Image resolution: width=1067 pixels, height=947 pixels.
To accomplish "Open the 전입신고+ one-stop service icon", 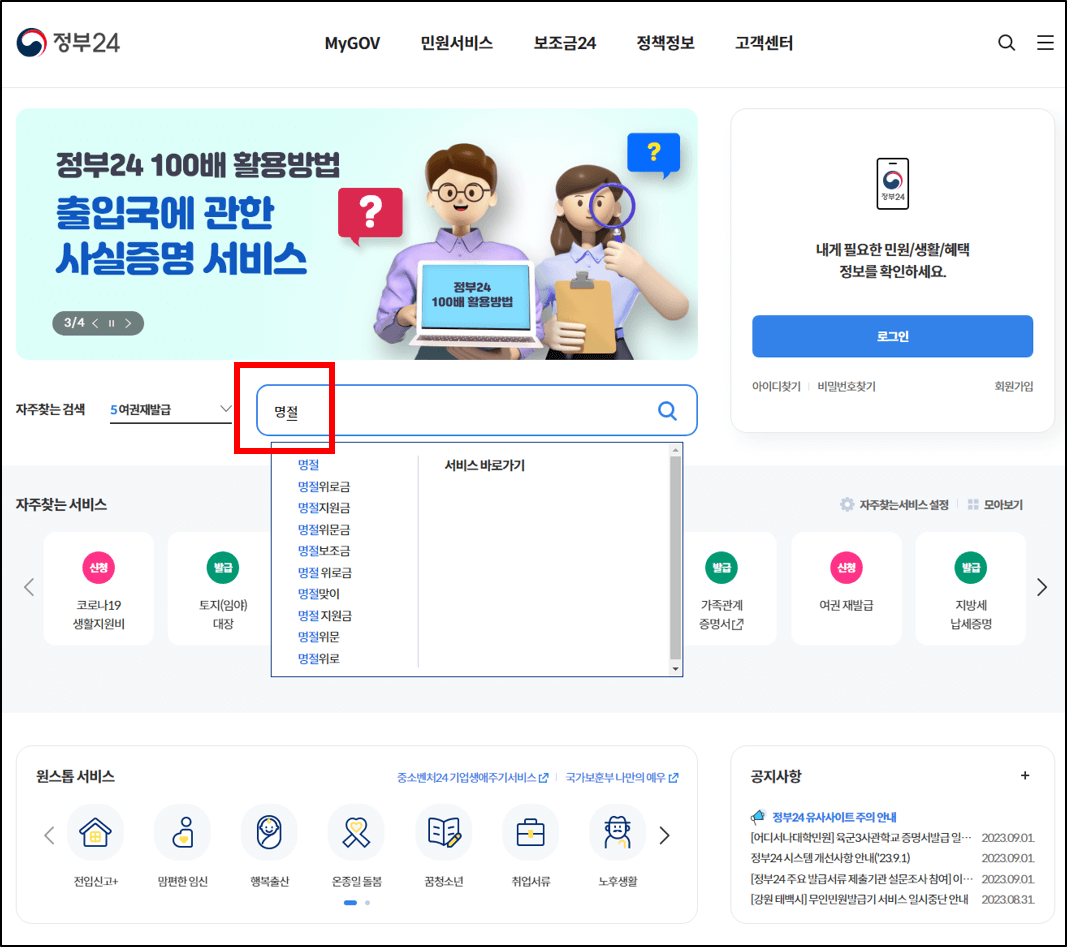I will click(96, 832).
